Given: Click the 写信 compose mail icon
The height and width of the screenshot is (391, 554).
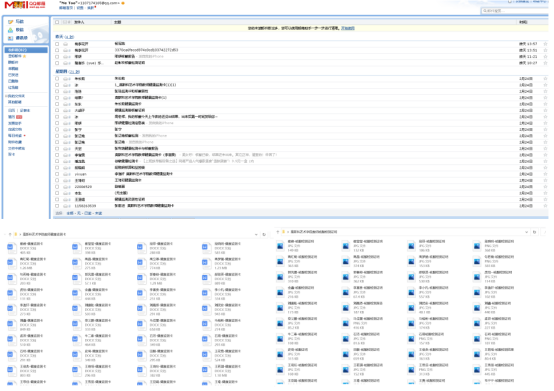Looking at the screenshot, I should 11,22.
